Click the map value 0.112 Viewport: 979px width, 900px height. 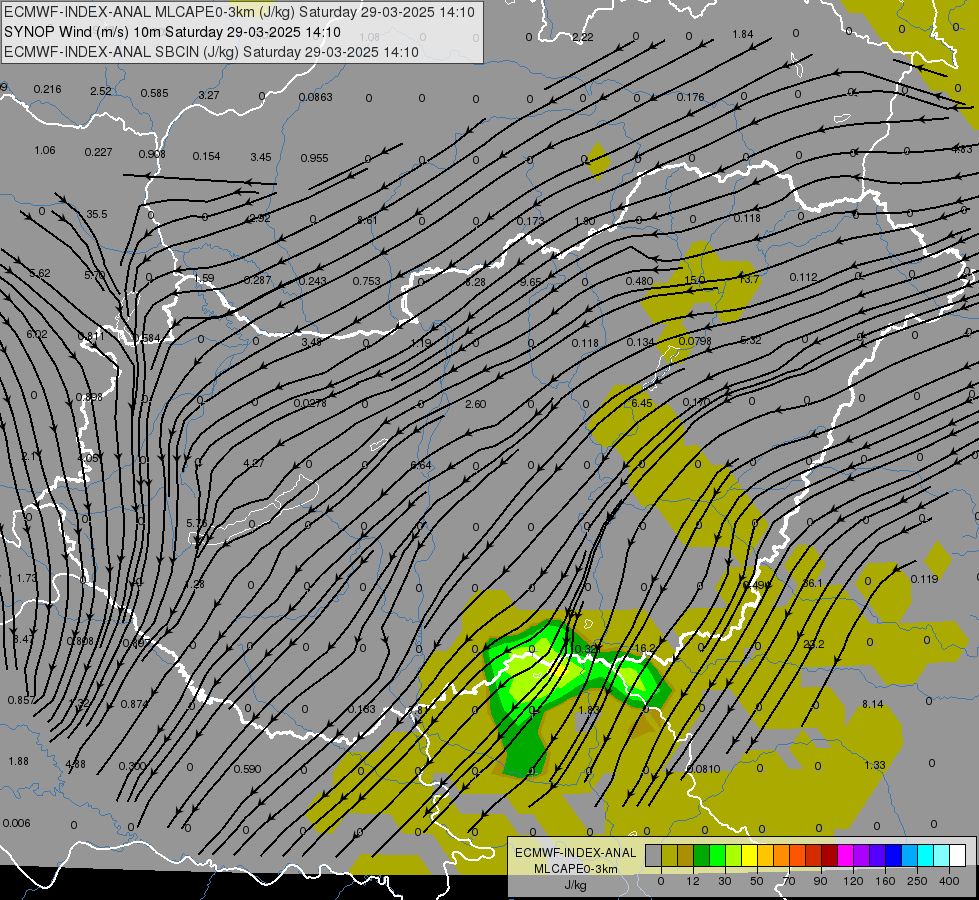(804, 277)
